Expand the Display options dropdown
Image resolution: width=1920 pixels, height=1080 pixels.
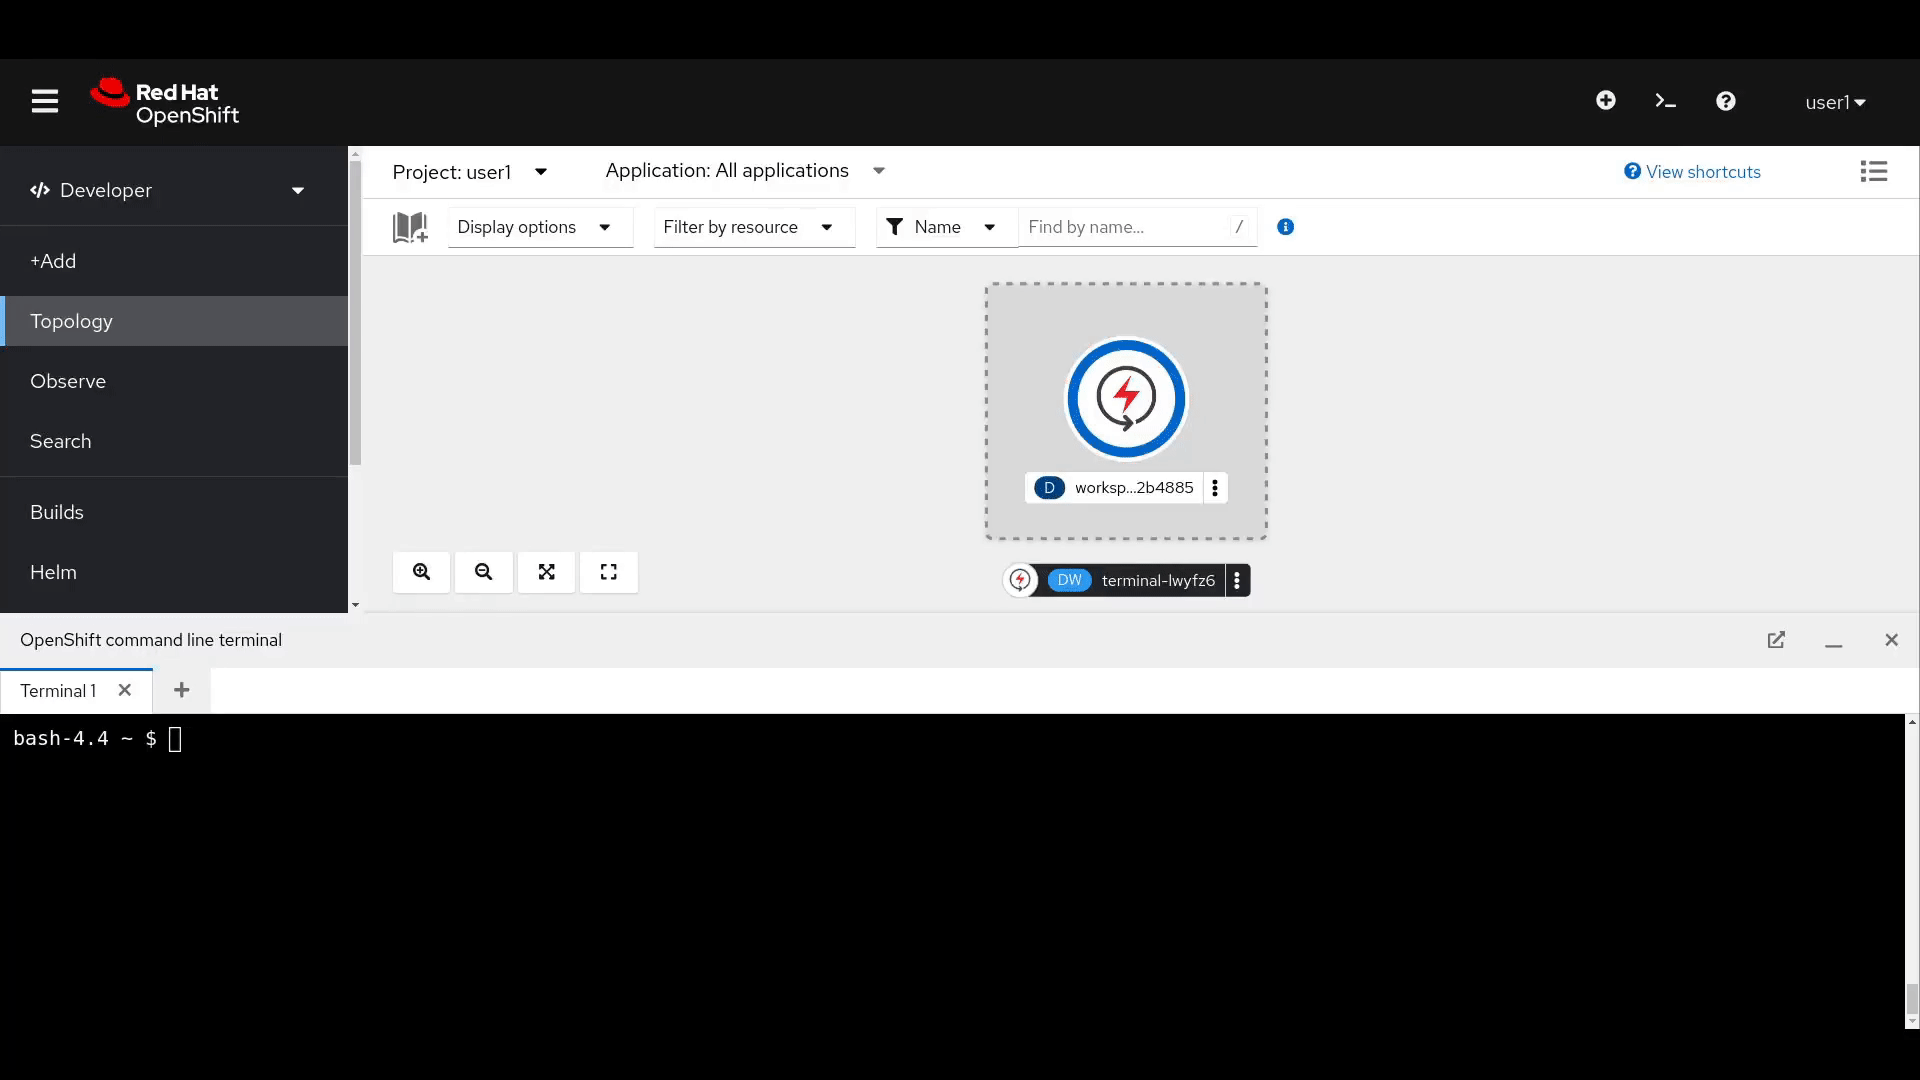(x=534, y=228)
